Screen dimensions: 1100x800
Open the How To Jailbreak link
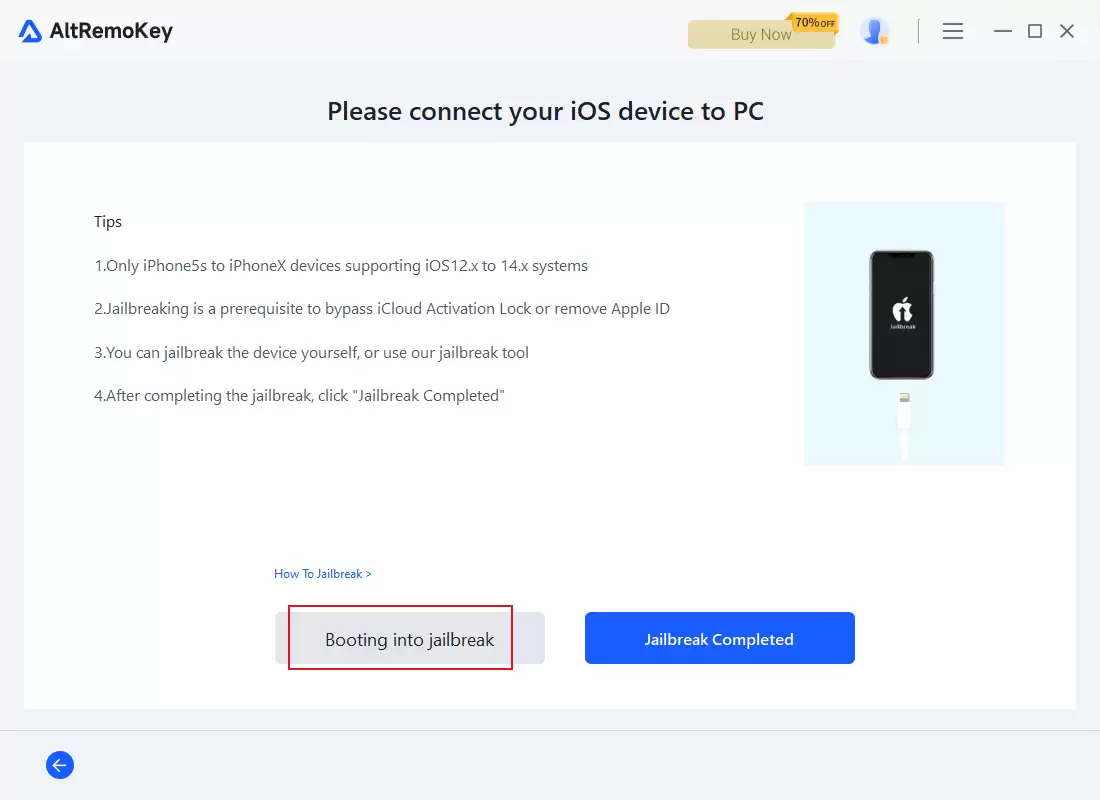click(x=323, y=574)
